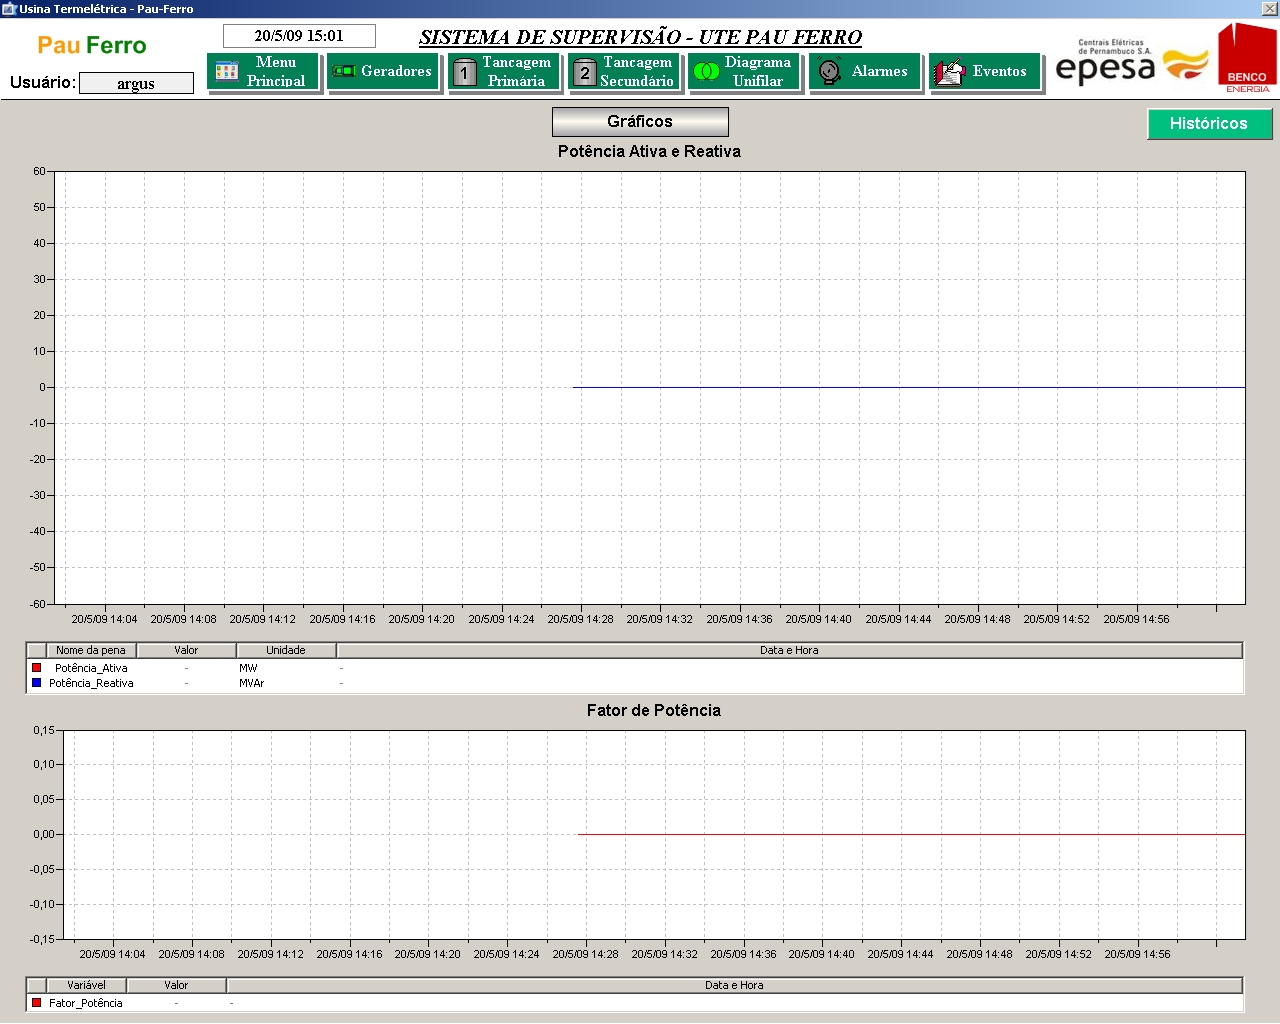Open the Diagrama Unifilar screen
The height and width of the screenshot is (1024, 1280).
coord(745,71)
